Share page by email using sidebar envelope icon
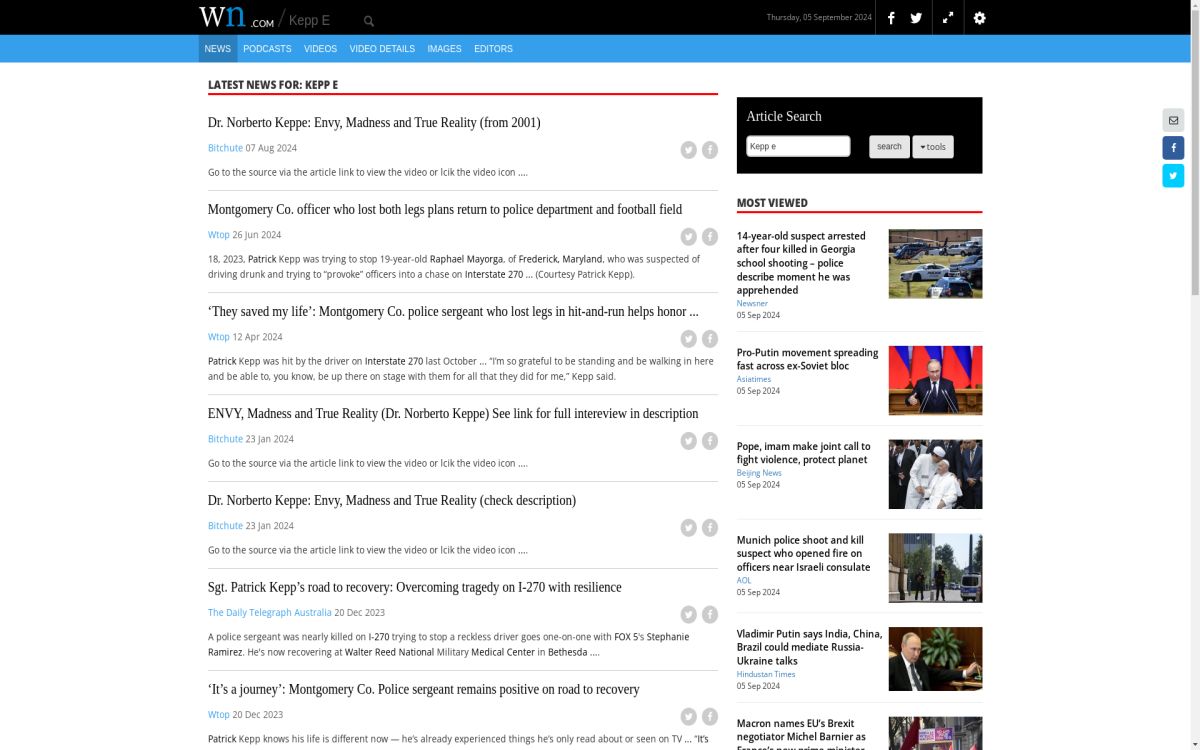 [x=1173, y=120]
